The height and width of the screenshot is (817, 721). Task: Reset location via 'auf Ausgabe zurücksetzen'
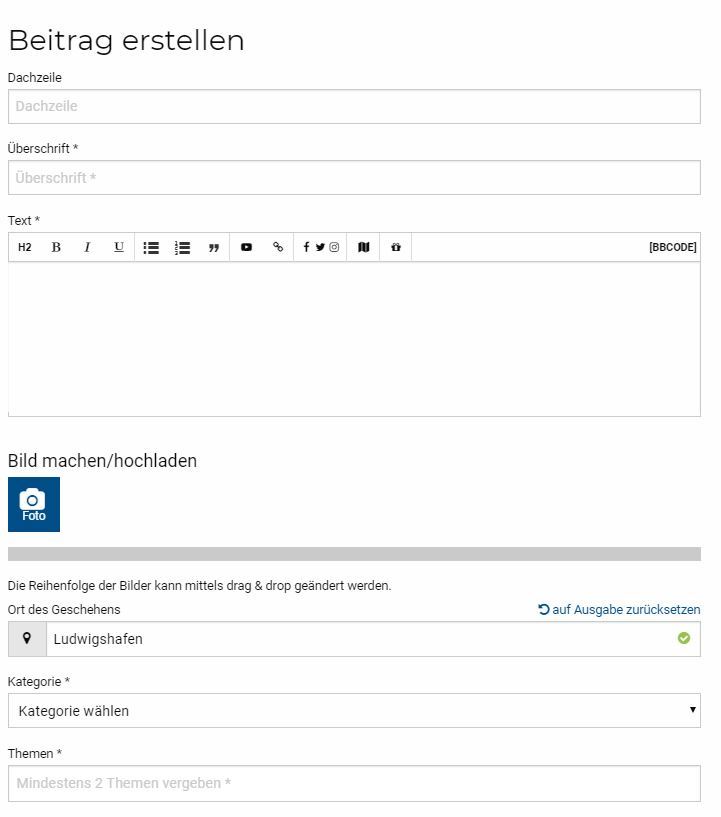click(619, 609)
